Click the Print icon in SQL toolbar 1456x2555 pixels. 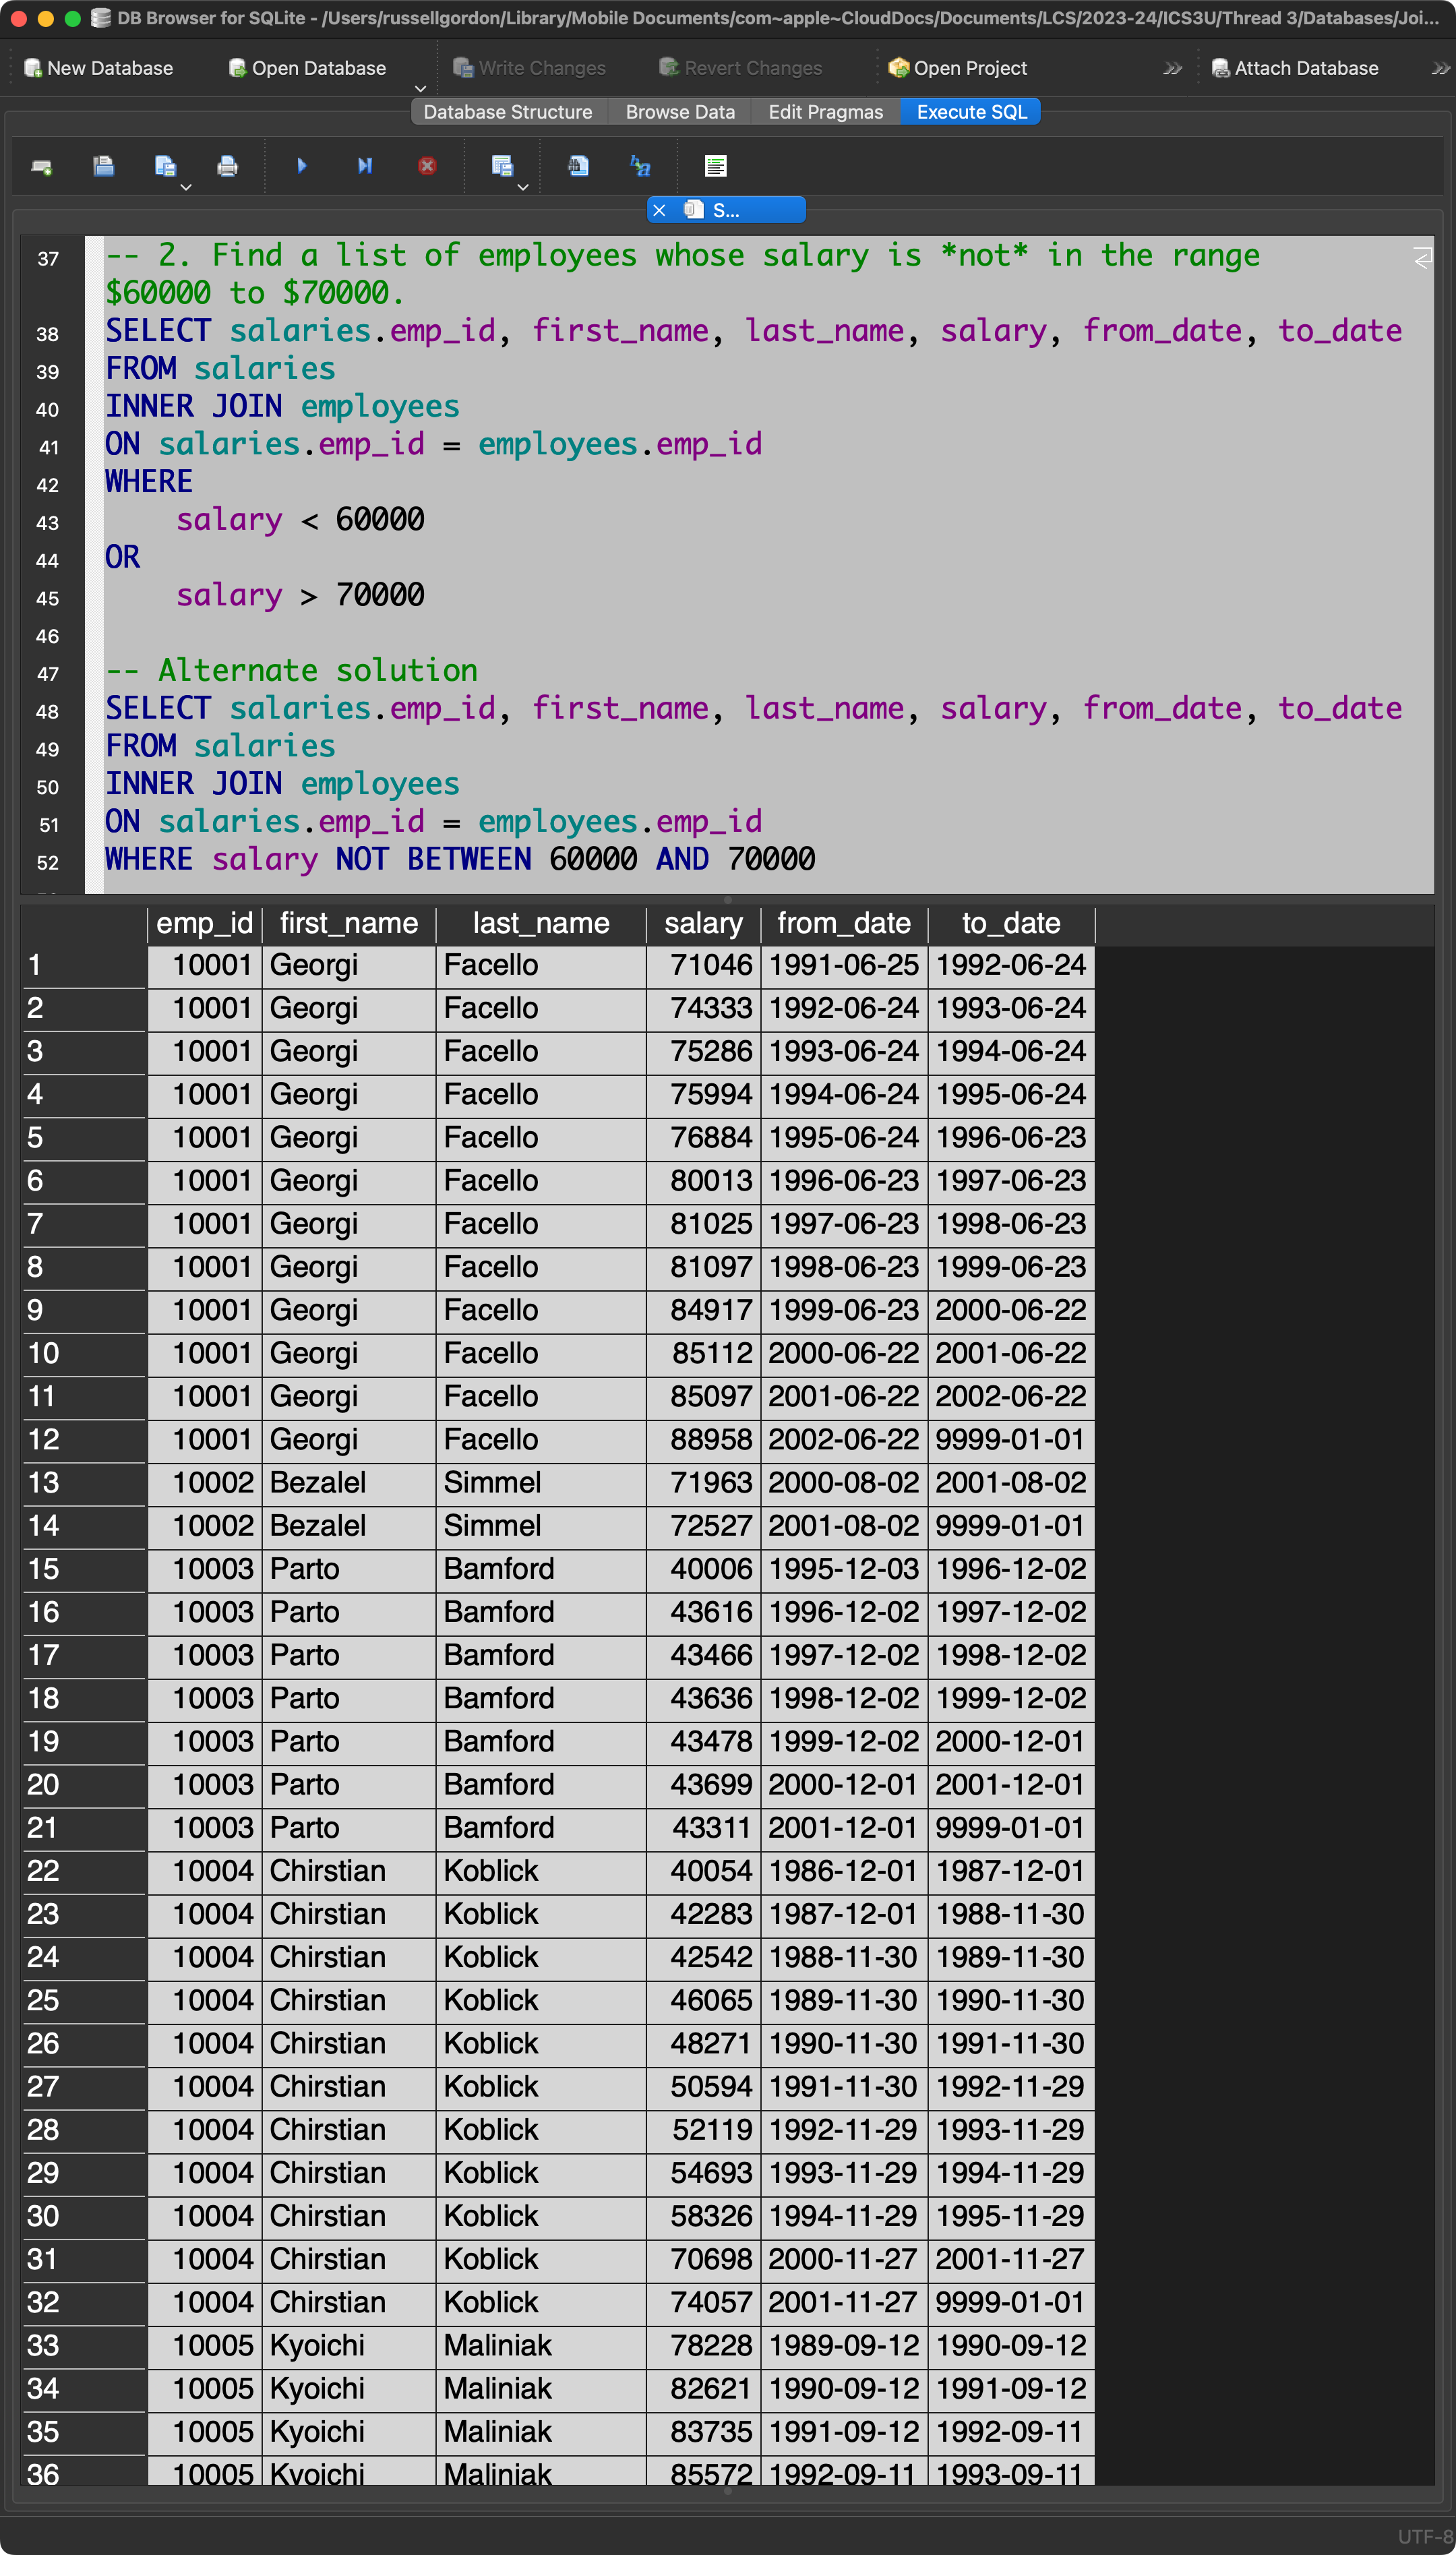tap(228, 166)
